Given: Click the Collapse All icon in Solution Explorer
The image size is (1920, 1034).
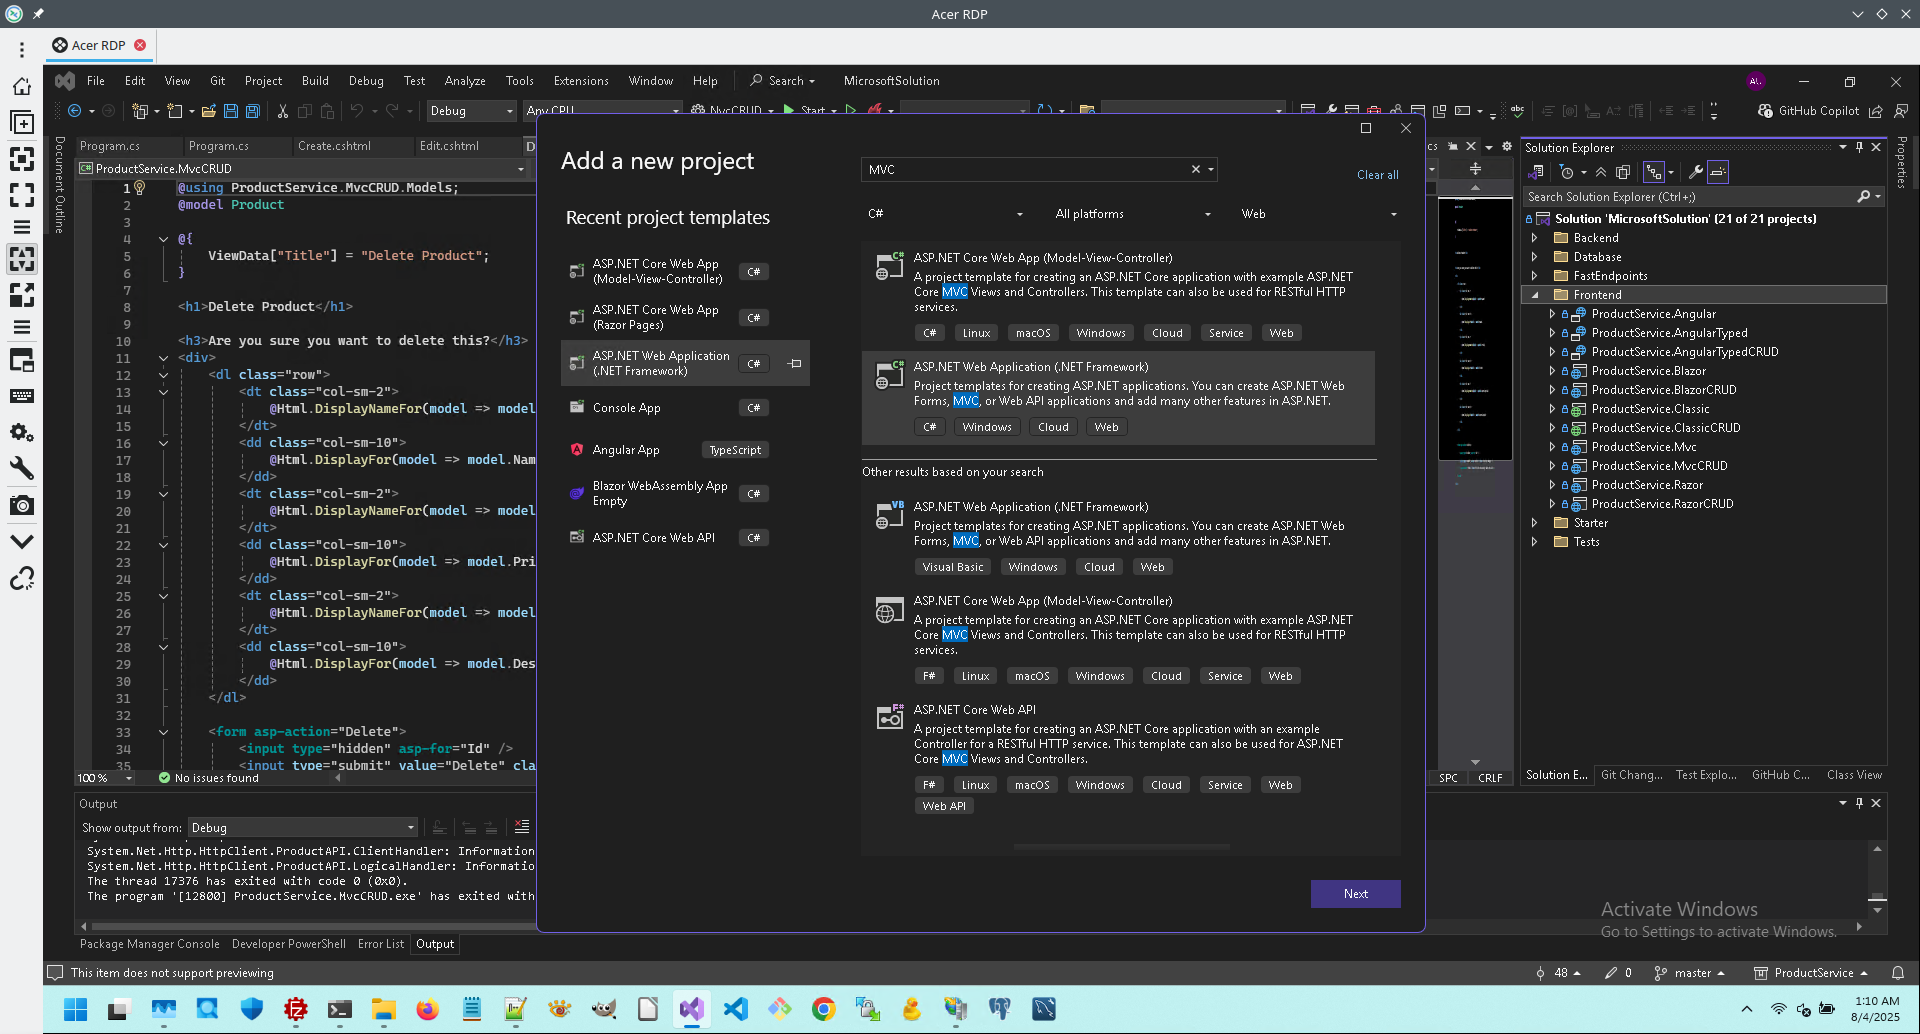Looking at the screenshot, I should pyautogui.click(x=1601, y=172).
